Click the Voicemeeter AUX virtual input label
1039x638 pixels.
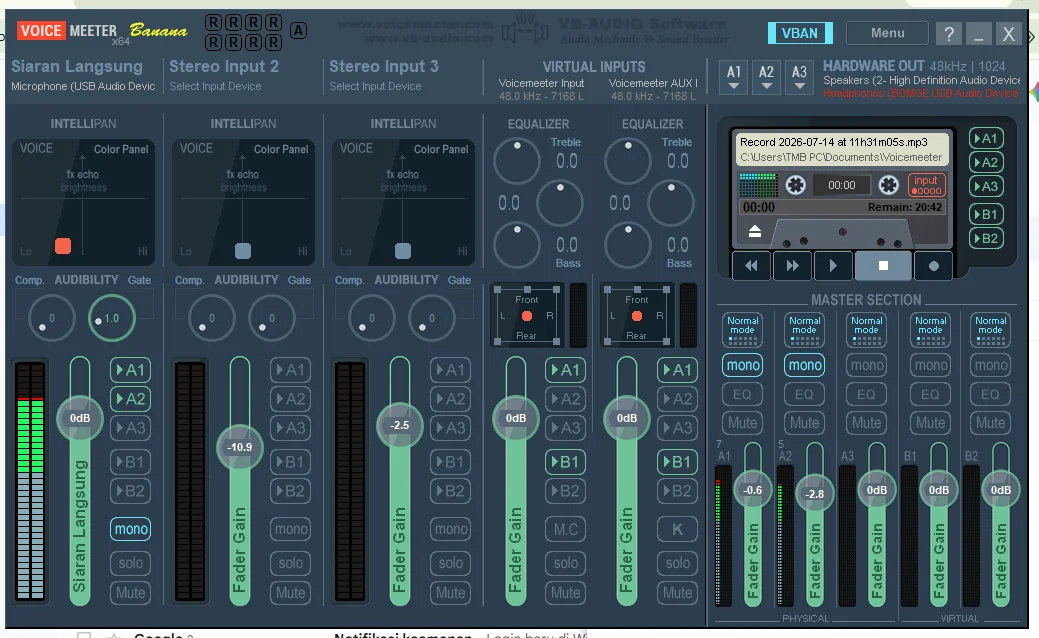tap(653, 83)
